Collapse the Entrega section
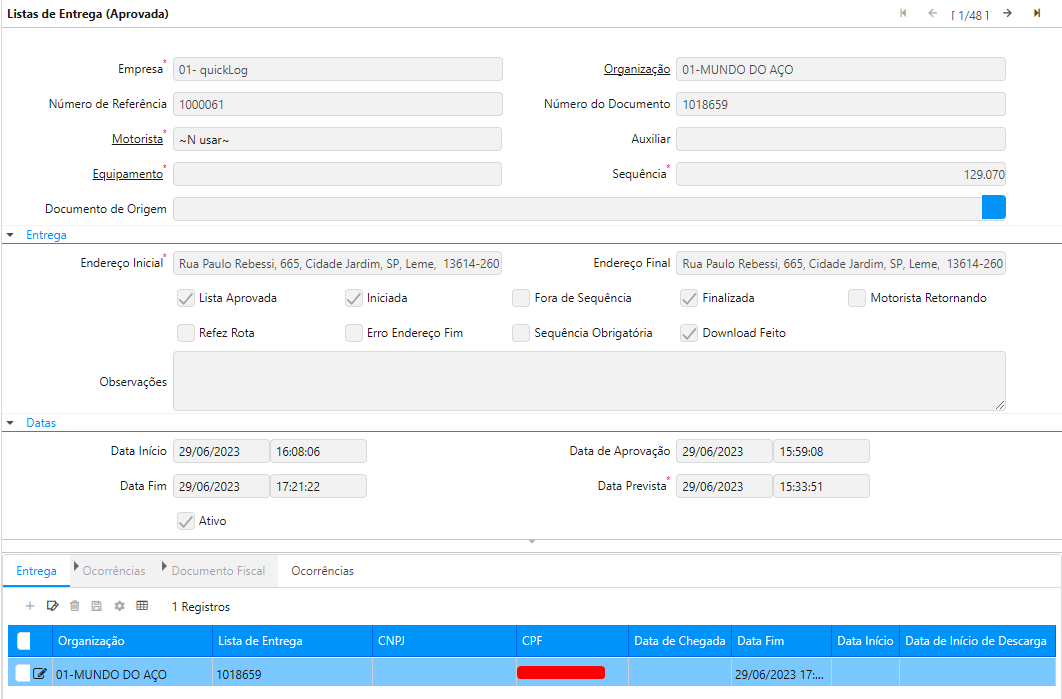 click(x=11, y=235)
